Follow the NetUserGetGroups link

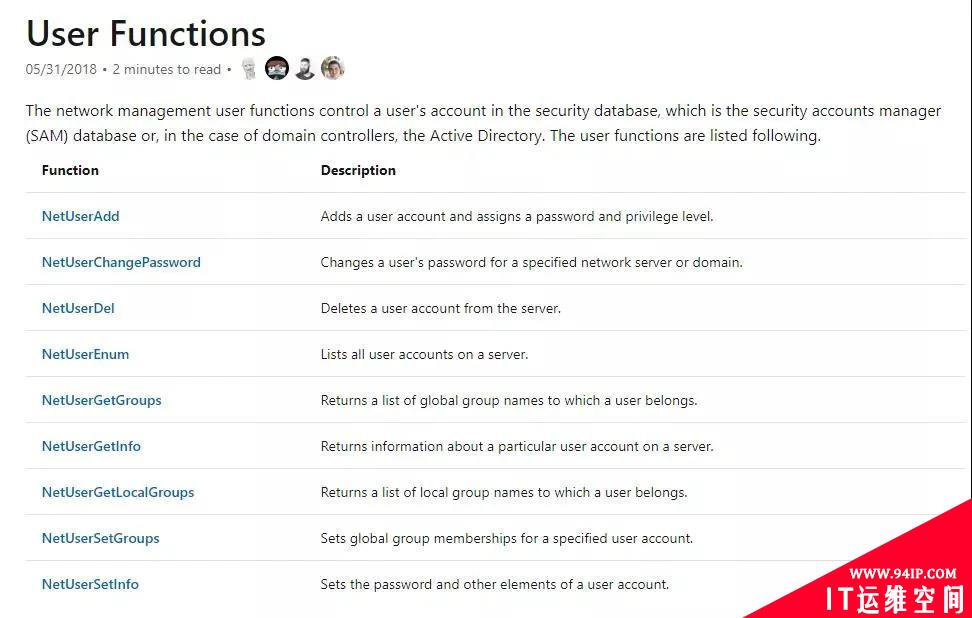click(x=101, y=400)
